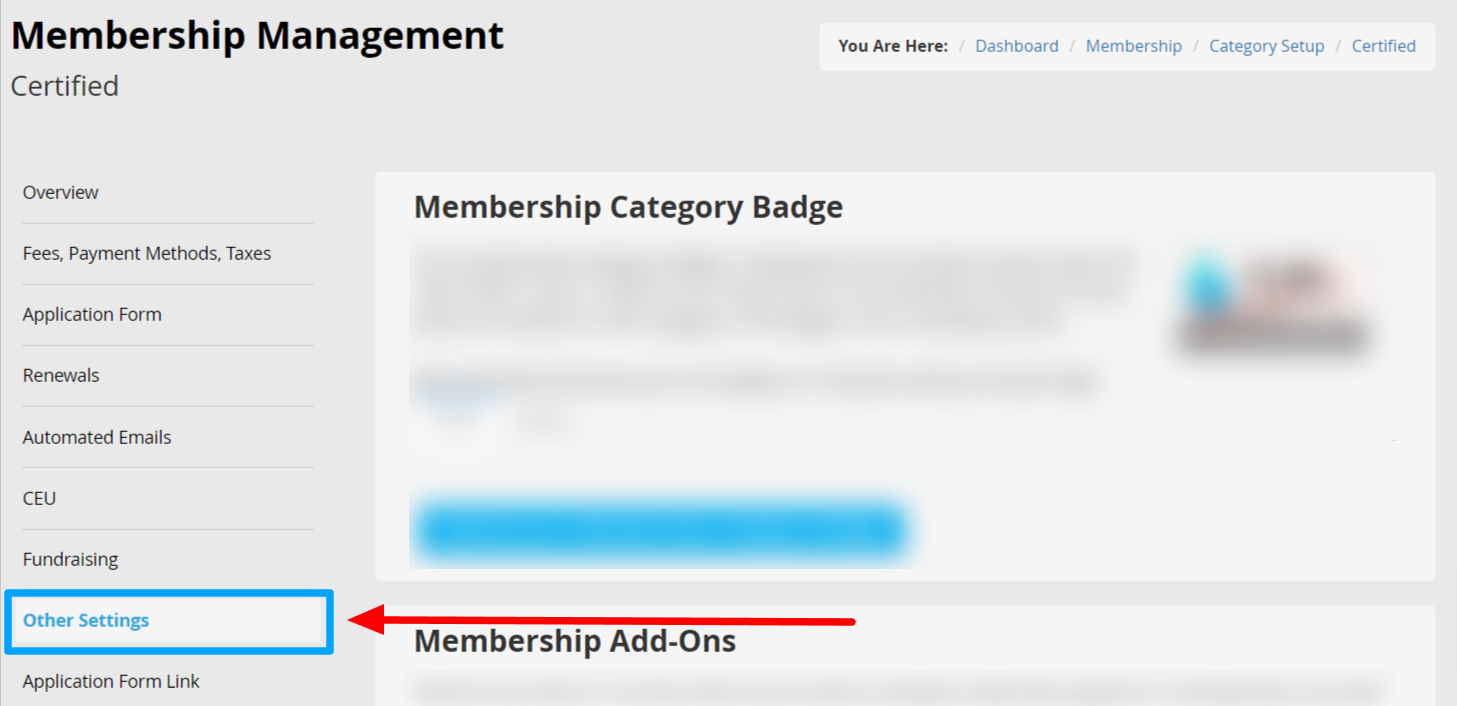The image size is (1457, 706).
Task: Click the Membership Category Badge heading
Action: point(628,207)
